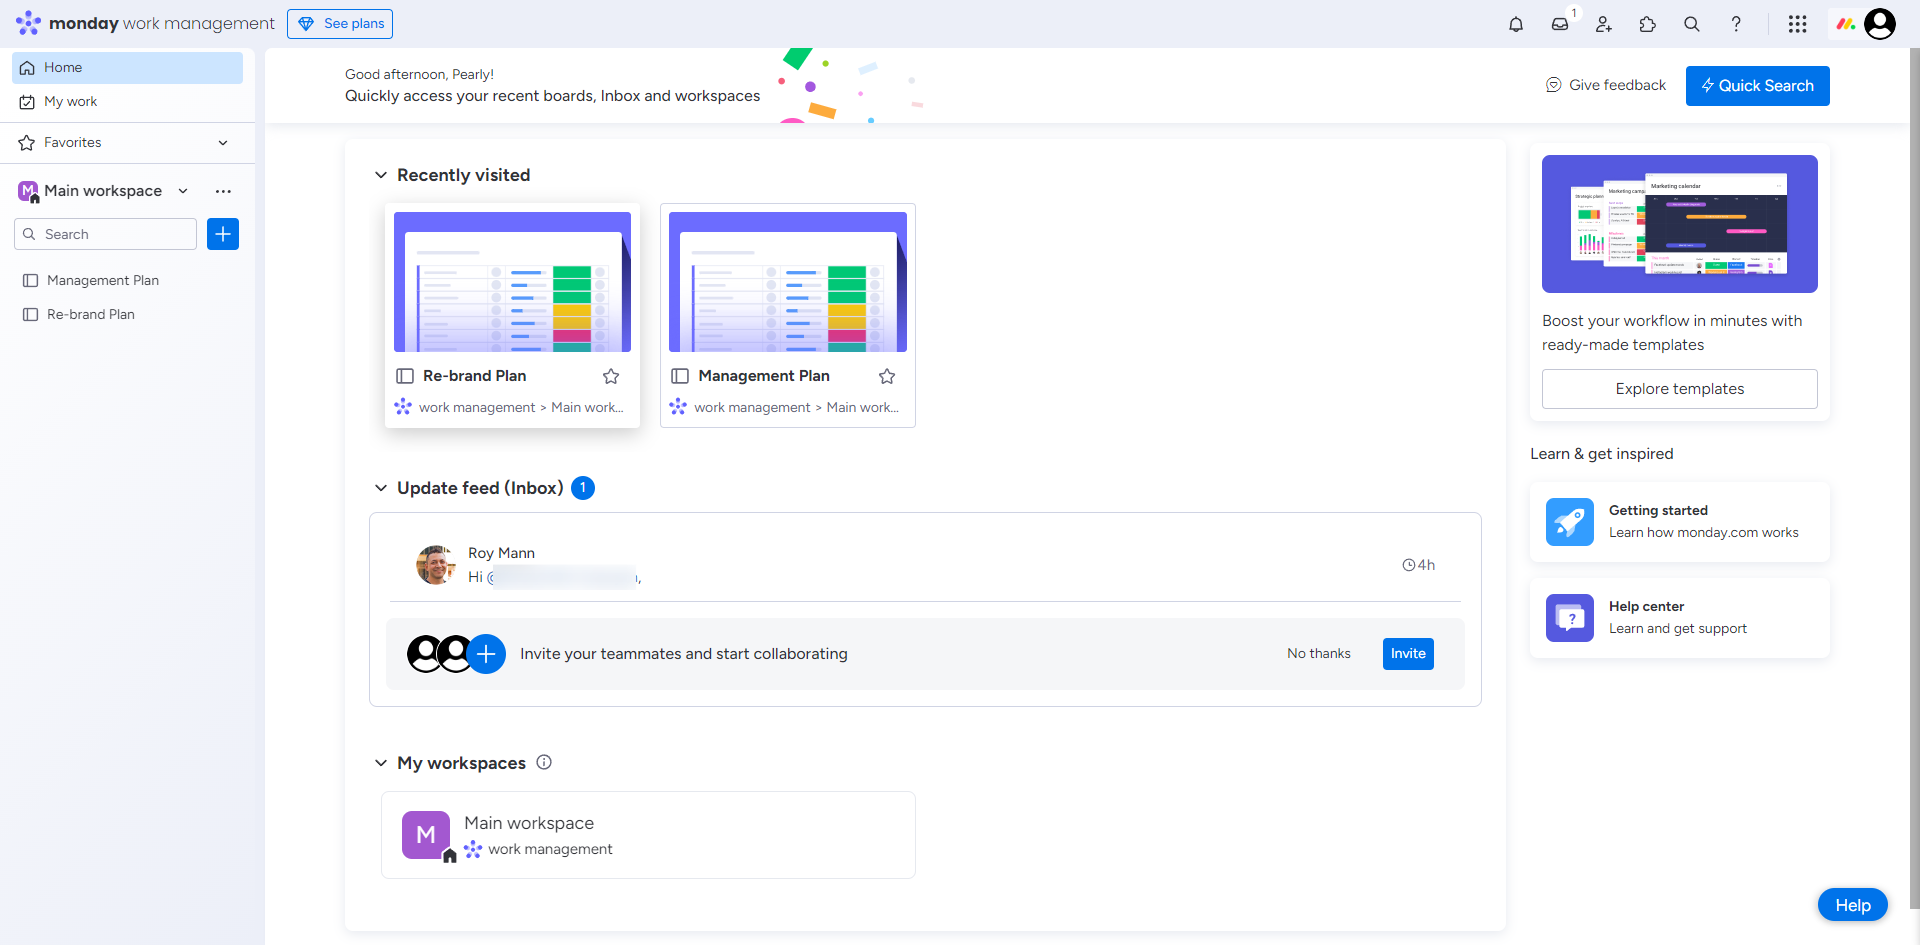Open the Main workspace card
The height and width of the screenshot is (945, 1920).
pyautogui.click(x=648, y=835)
